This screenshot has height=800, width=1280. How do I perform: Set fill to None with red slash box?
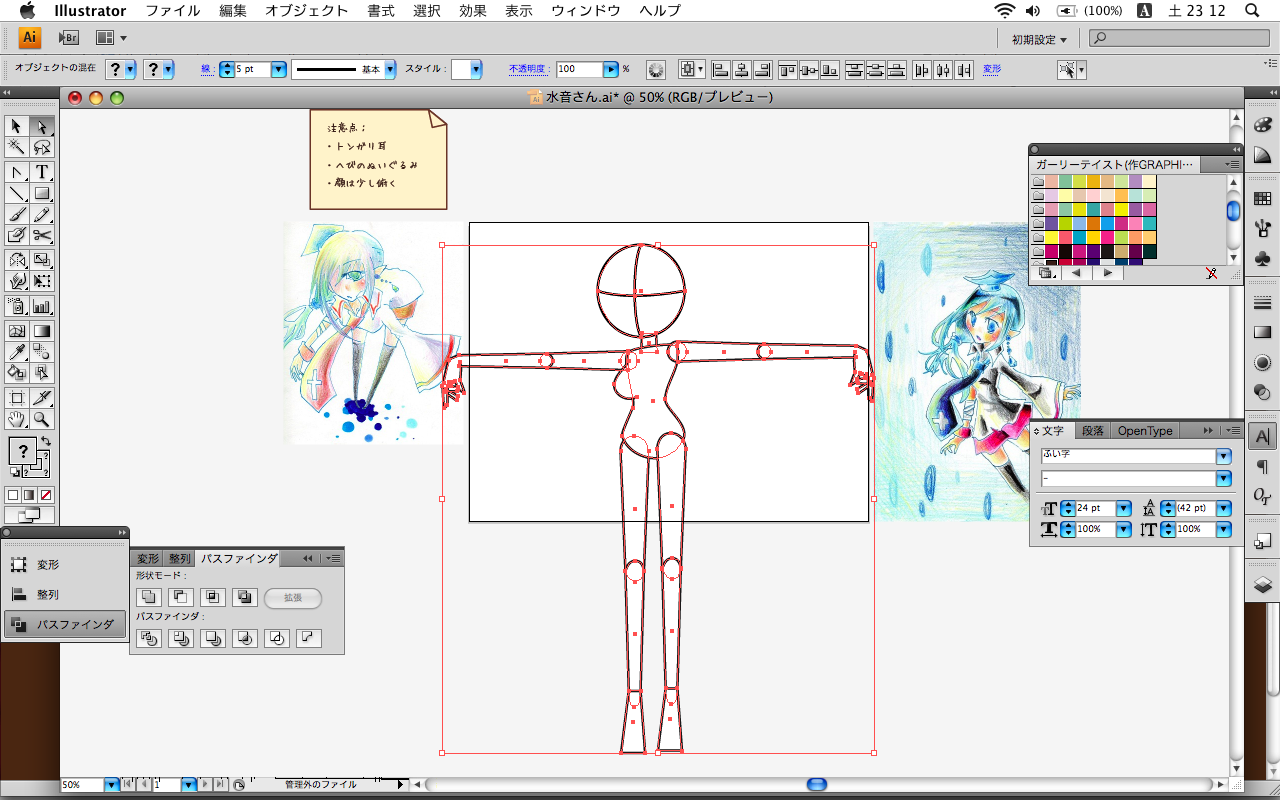tap(46, 495)
